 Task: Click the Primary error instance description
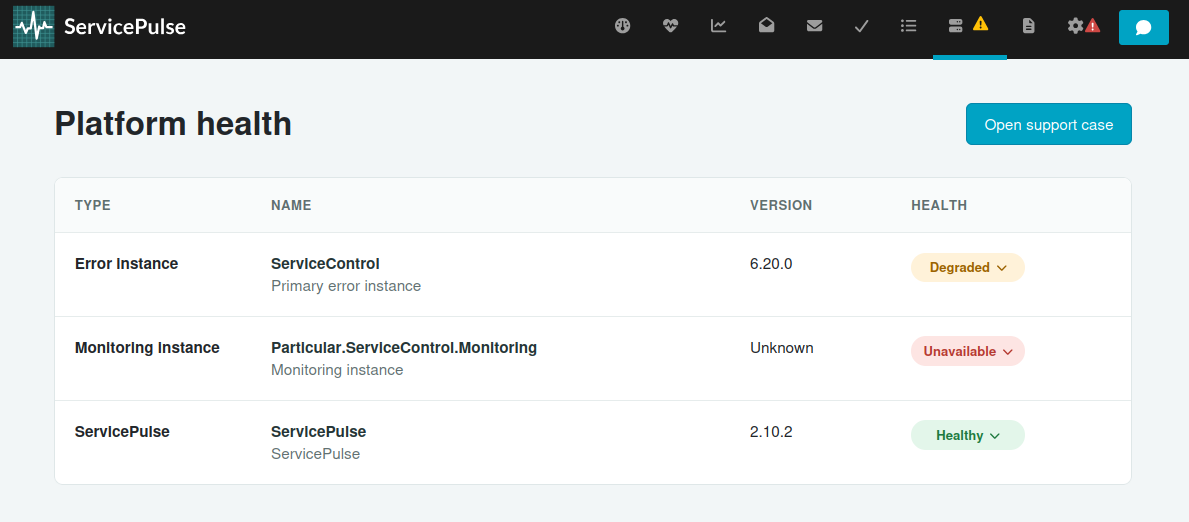click(x=346, y=287)
